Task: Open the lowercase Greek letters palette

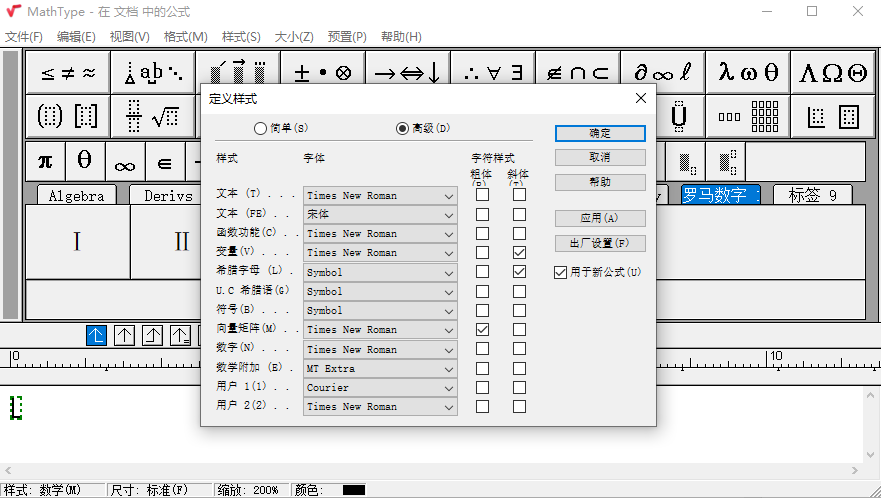Action: [747, 73]
